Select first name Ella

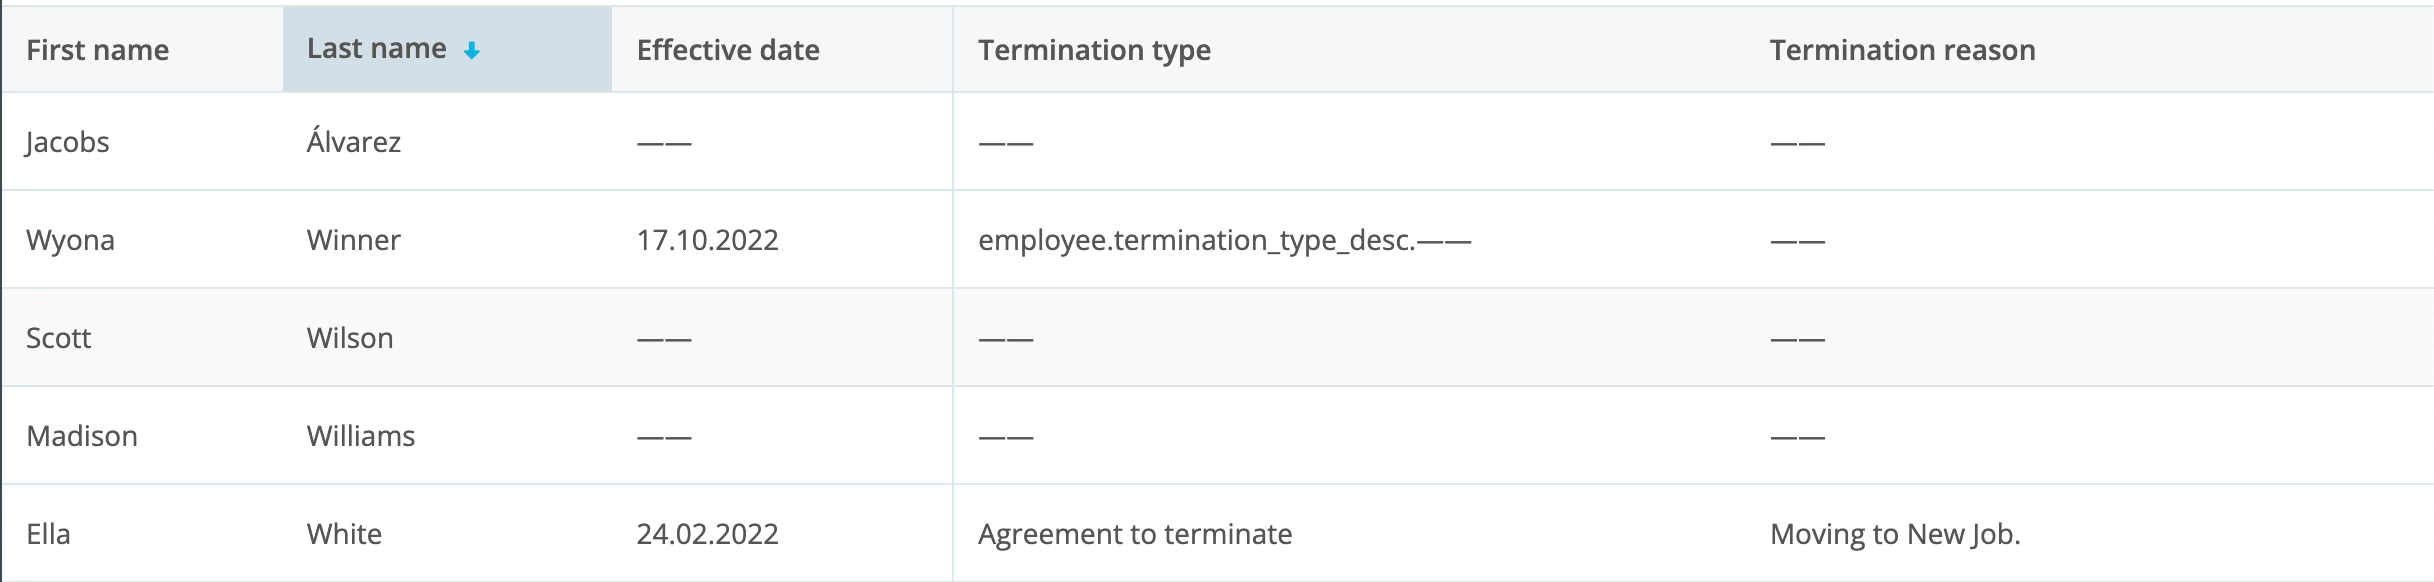click(x=48, y=534)
